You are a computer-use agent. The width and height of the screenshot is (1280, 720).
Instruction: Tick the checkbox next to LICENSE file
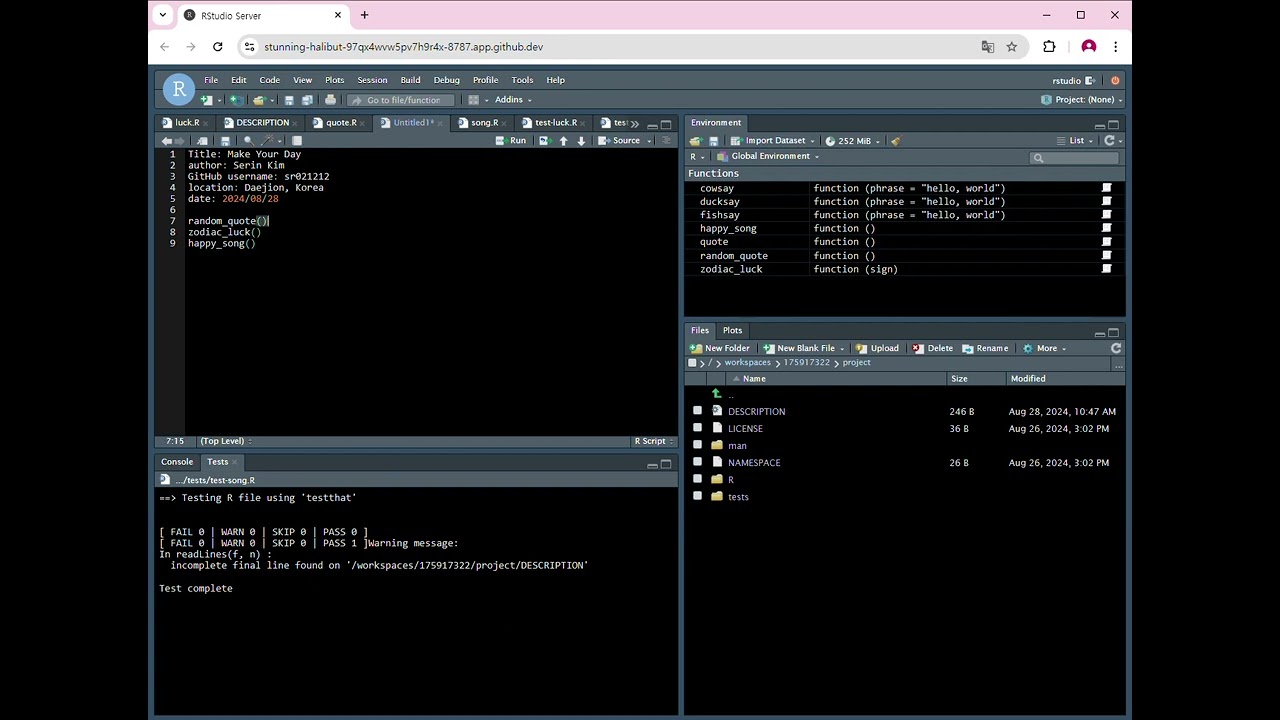pyautogui.click(x=697, y=428)
